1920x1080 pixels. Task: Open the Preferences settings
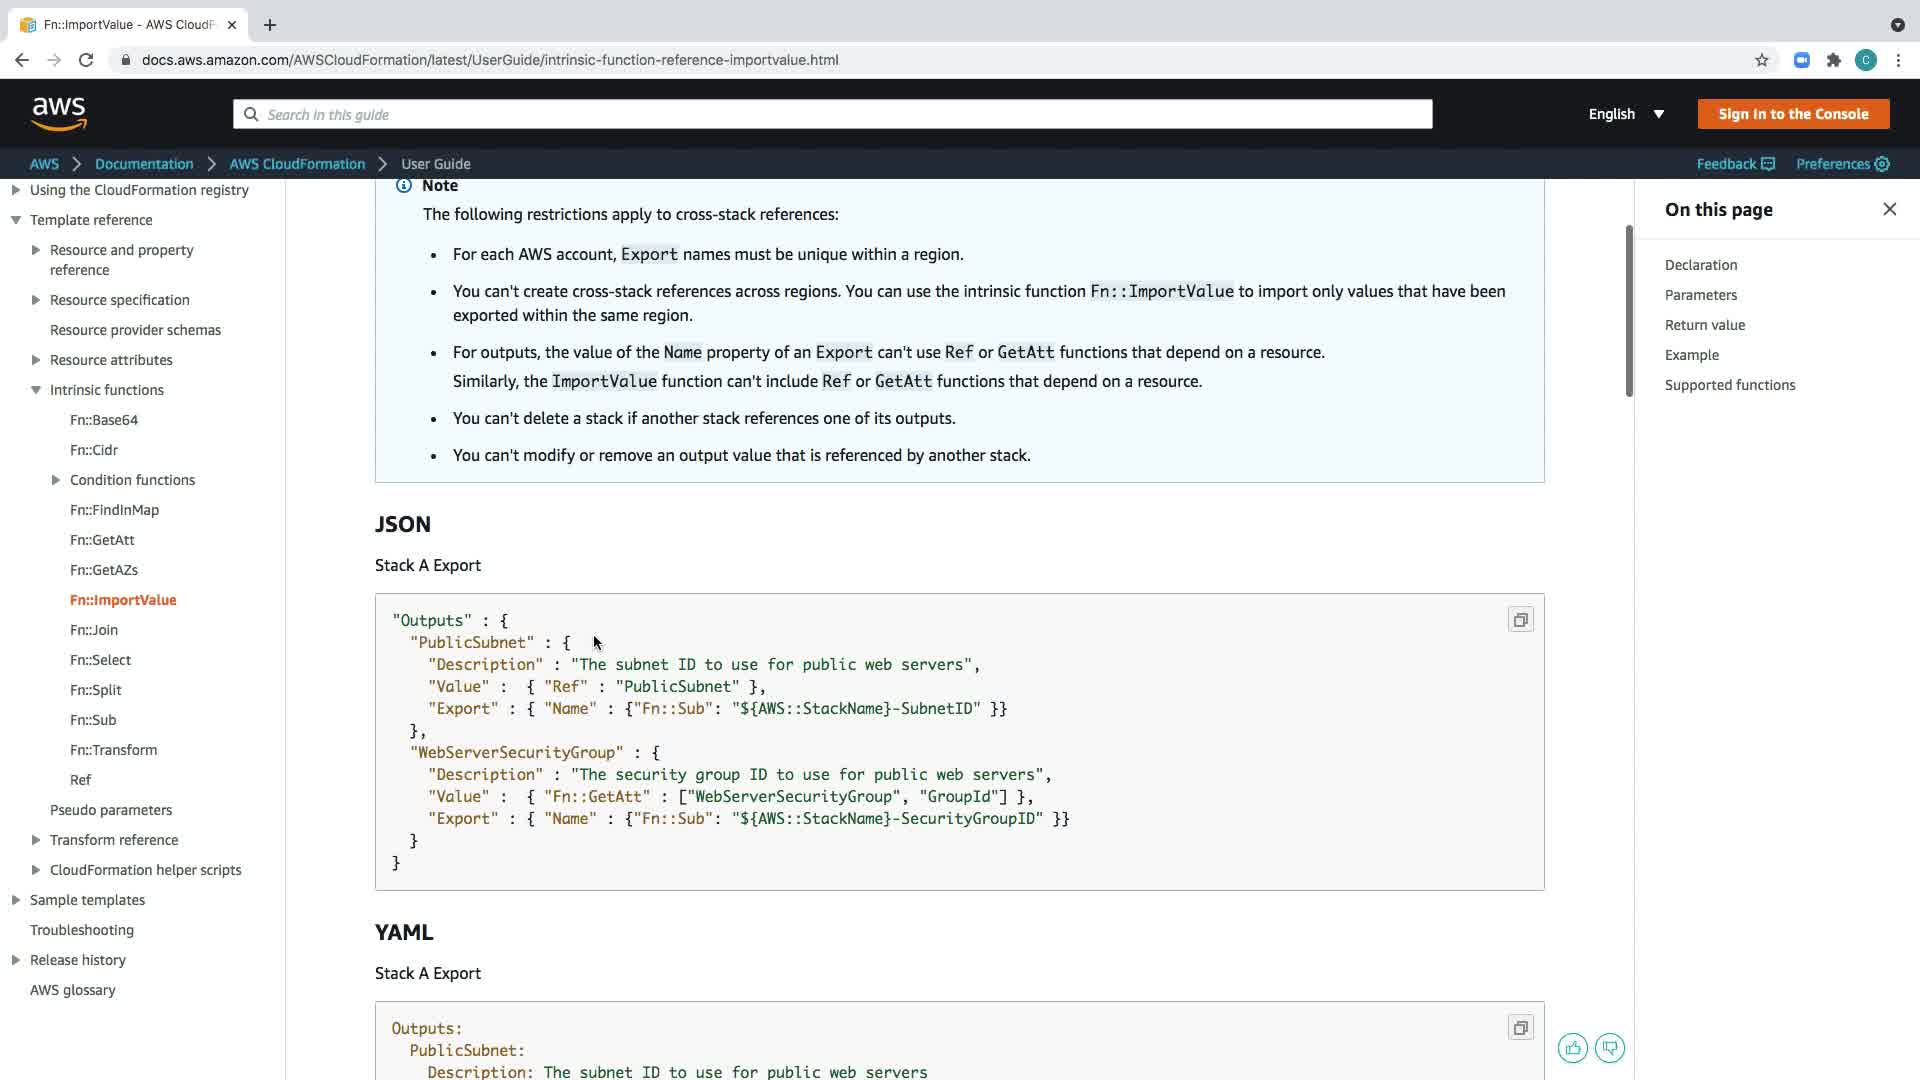pyautogui.click(x=1842, y=164)
